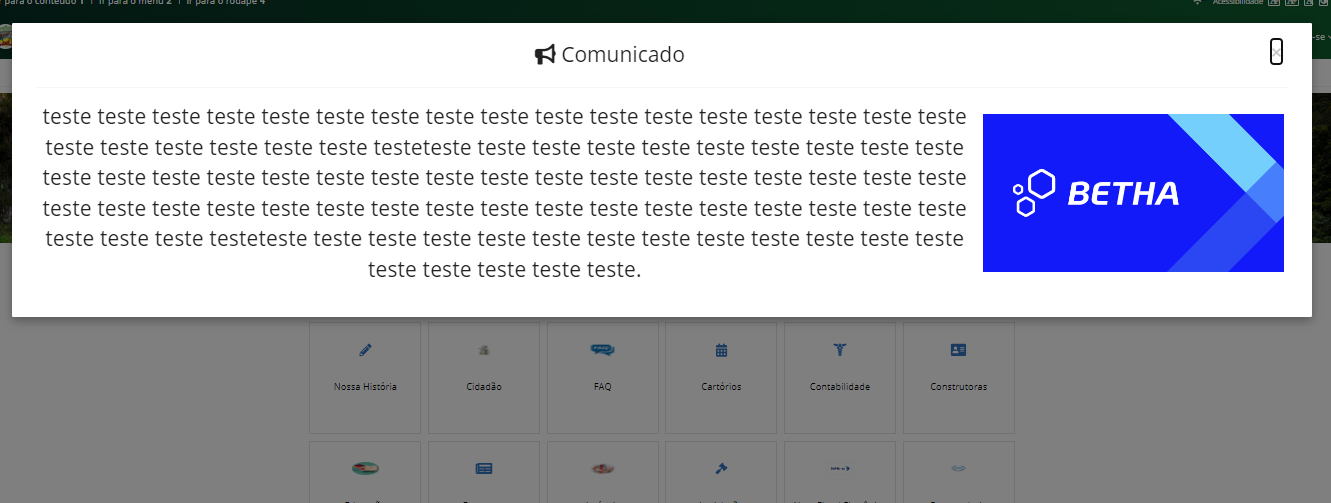Click the BETHA banner image
Screen dimensions: 1331x503
[1133, 193]
